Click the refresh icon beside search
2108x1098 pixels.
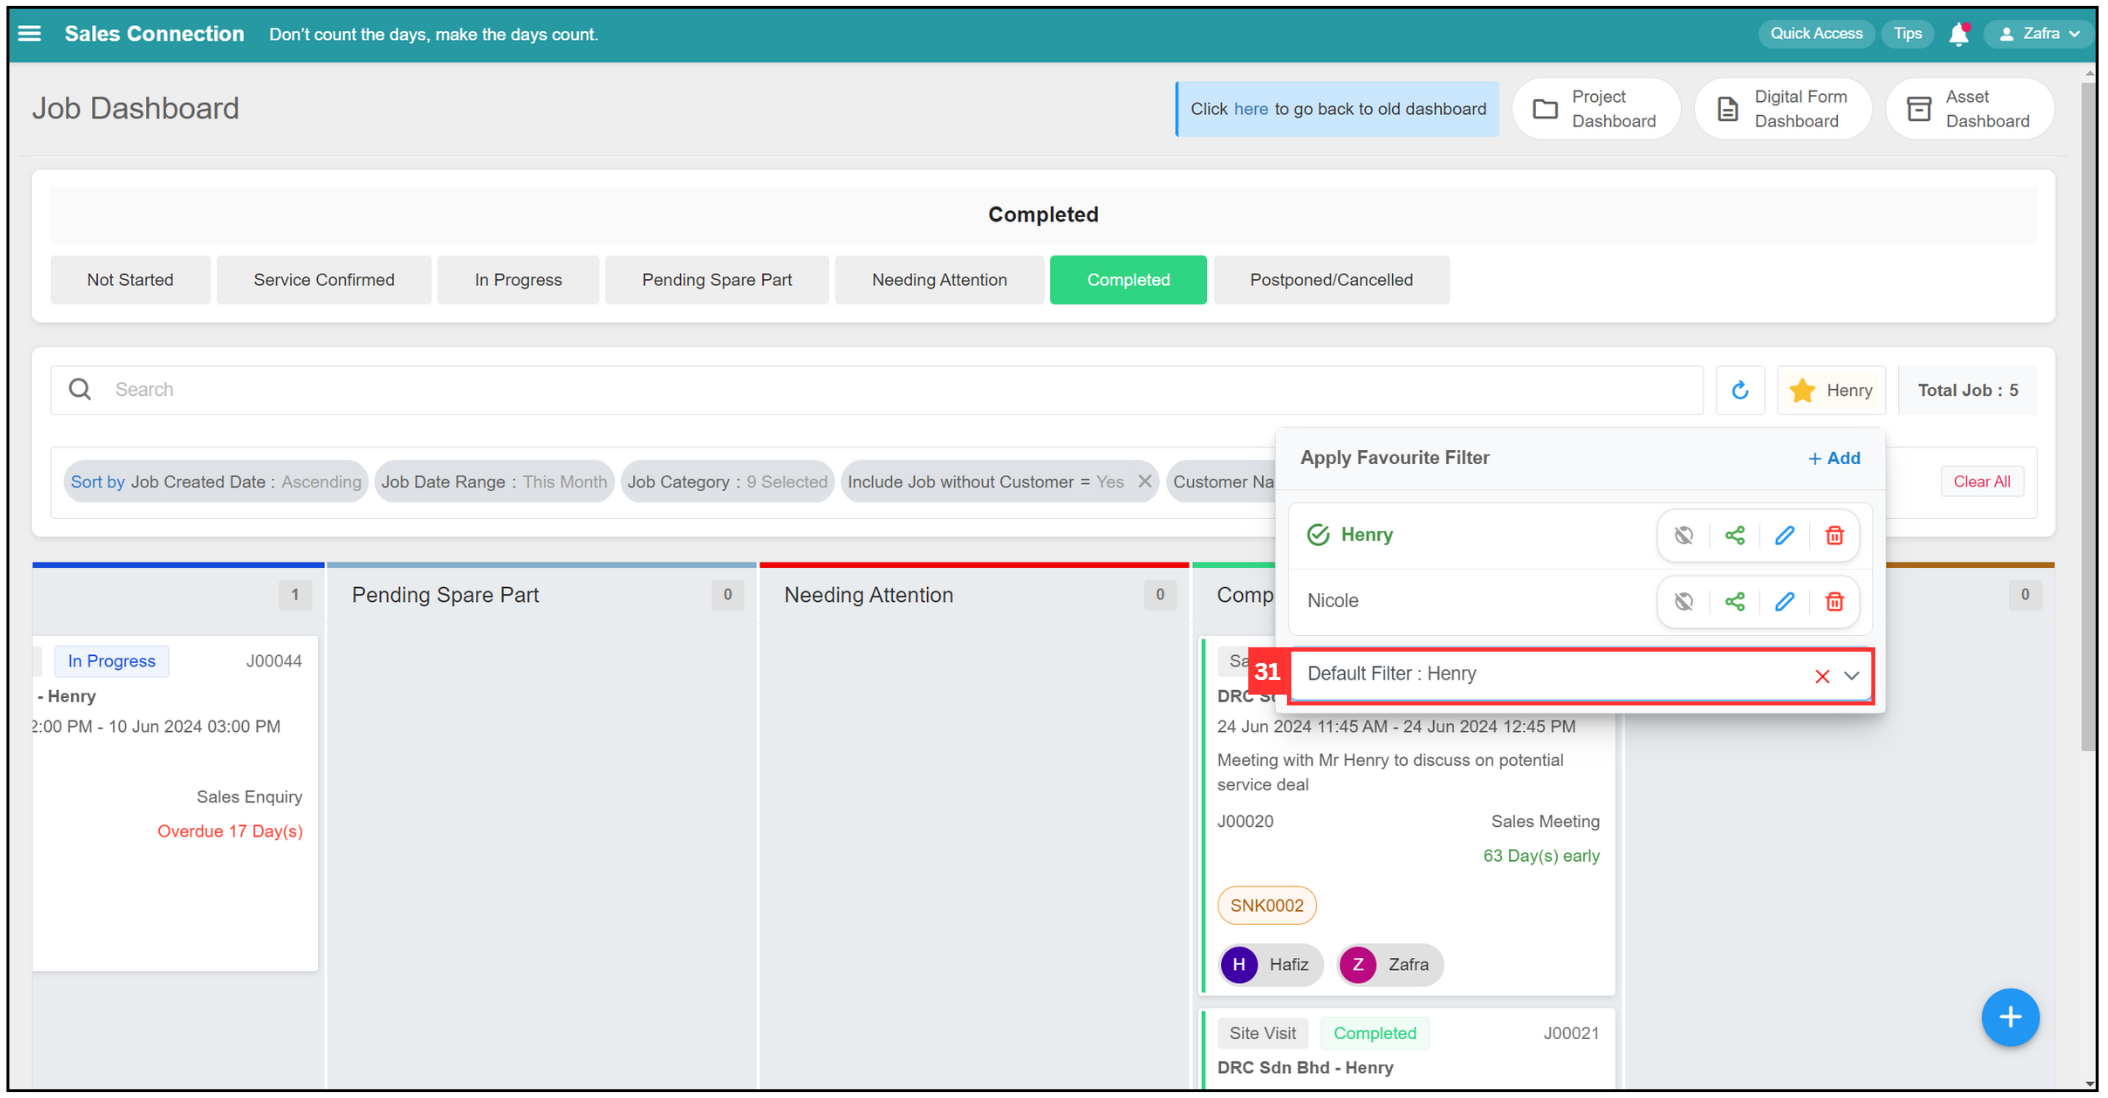(x=1740, y=390)
